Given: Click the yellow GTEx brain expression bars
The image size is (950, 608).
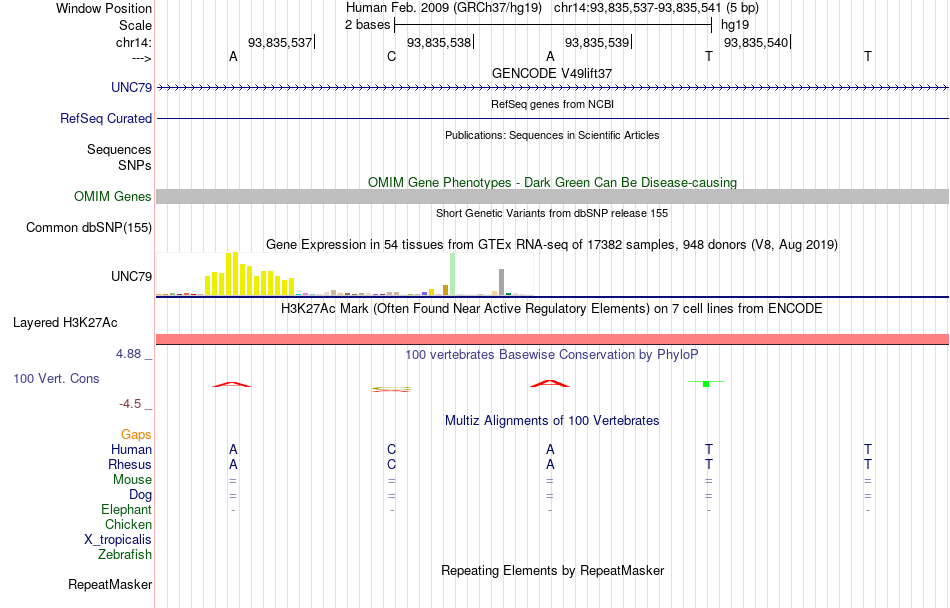Looking at the screenshot, I should pyautogui.click(x=250, y=274).
